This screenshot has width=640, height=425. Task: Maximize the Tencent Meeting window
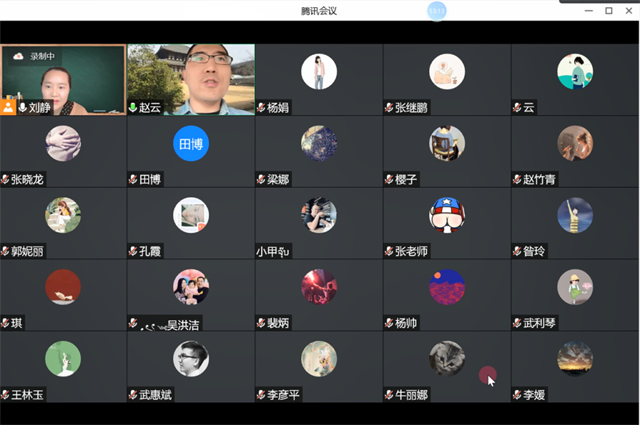(608, 10)
